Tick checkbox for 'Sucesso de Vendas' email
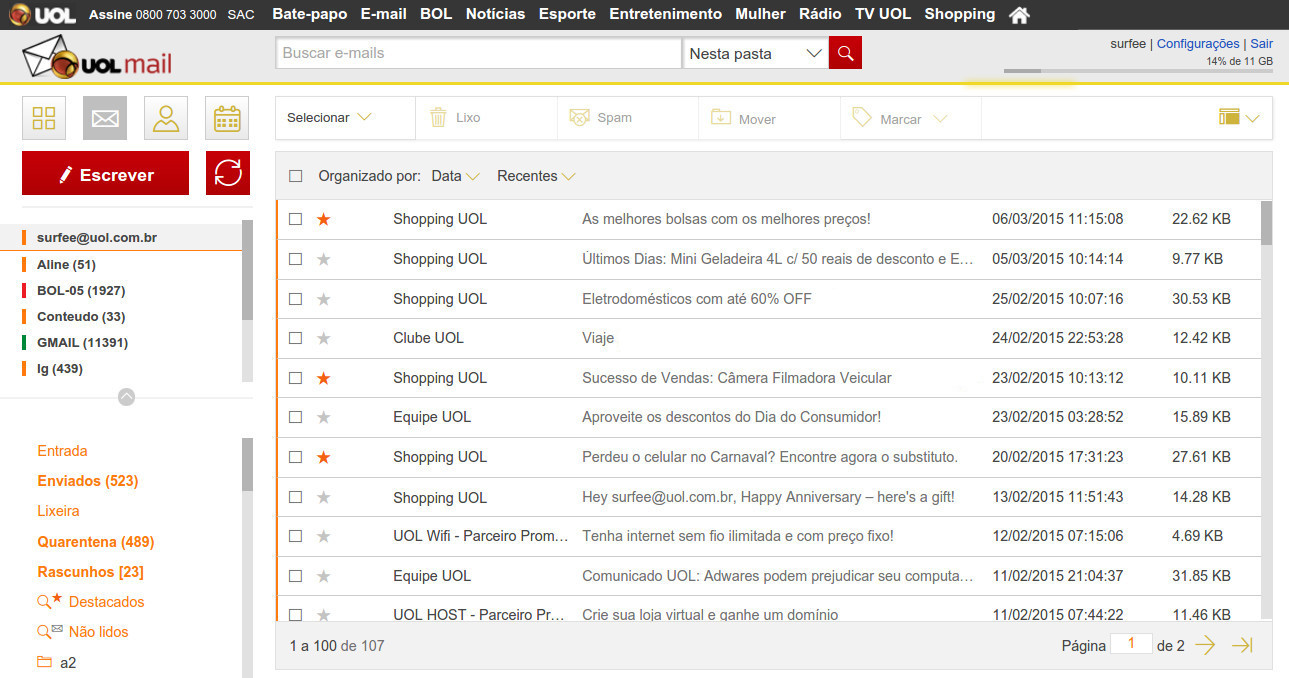Viewport: 1289px width, 678px height. click(295, 378)
